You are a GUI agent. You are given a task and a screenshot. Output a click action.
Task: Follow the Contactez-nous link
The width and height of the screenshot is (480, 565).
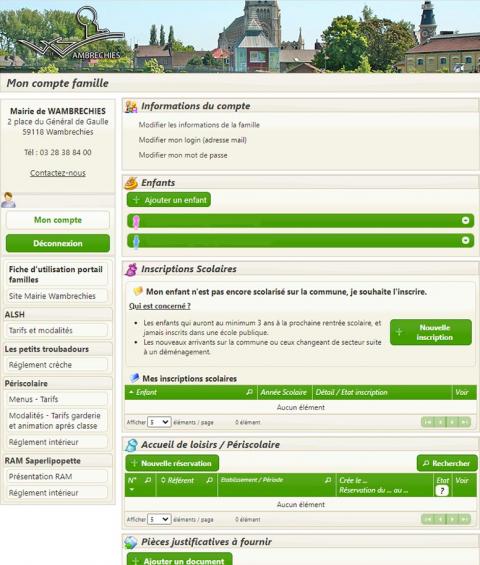coord(58,173)
